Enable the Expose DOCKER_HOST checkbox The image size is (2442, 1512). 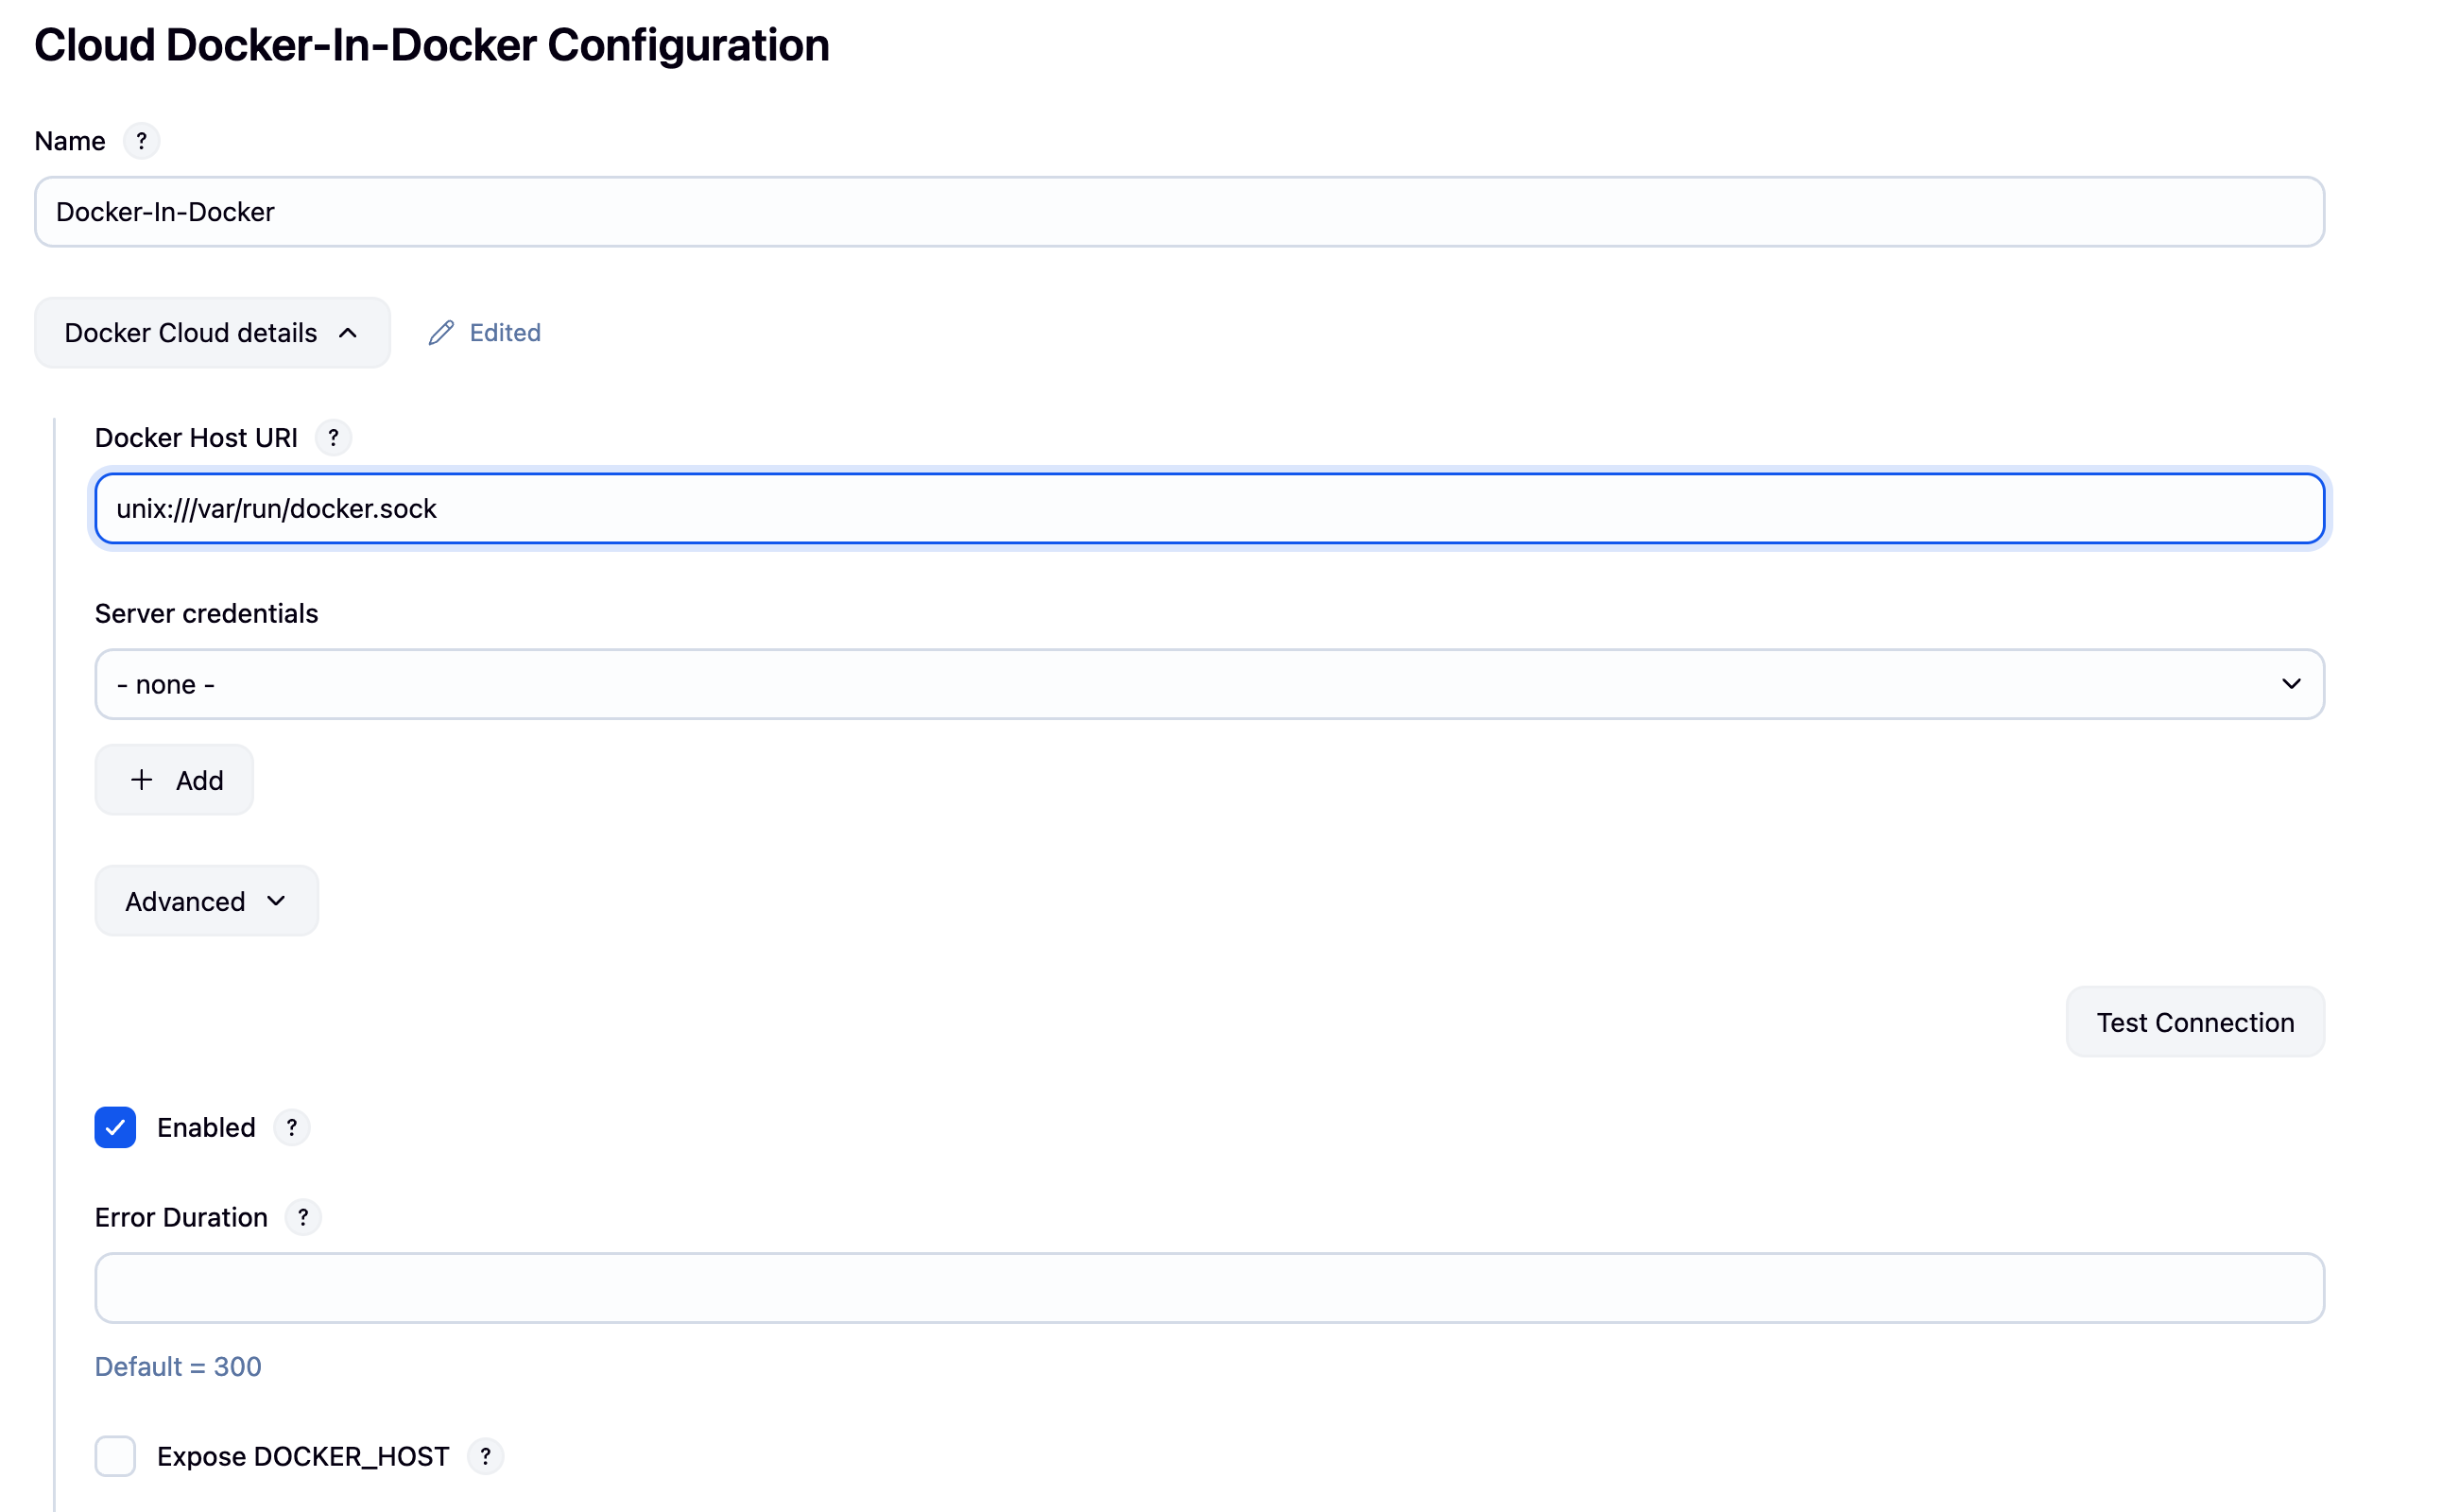pyautogui.click(x=115, y=1456)
